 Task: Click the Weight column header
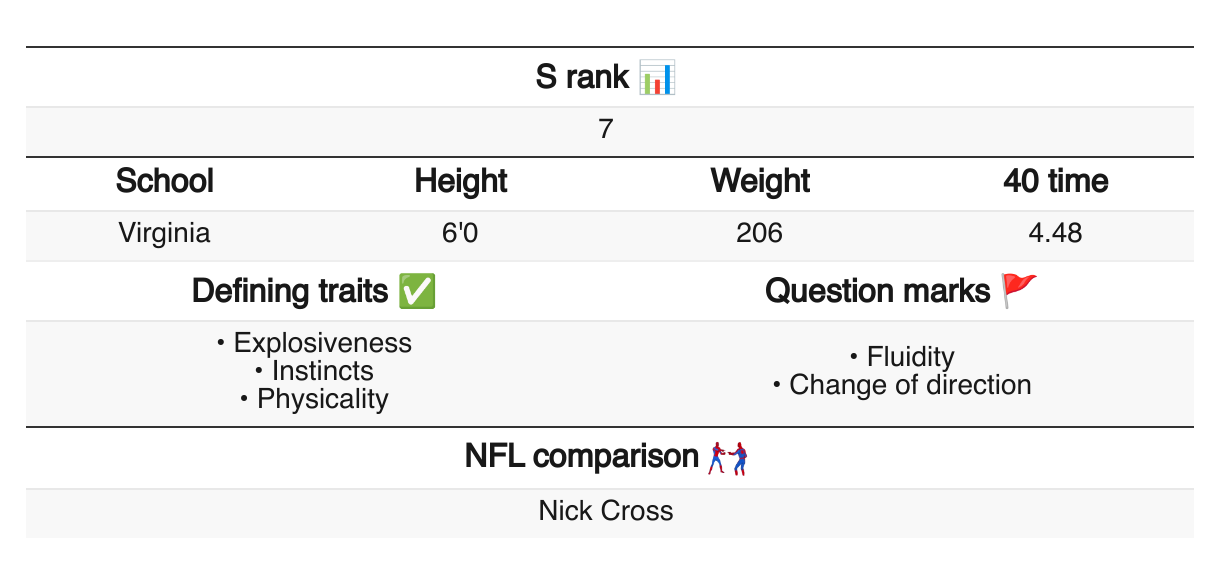click(760, 181)
